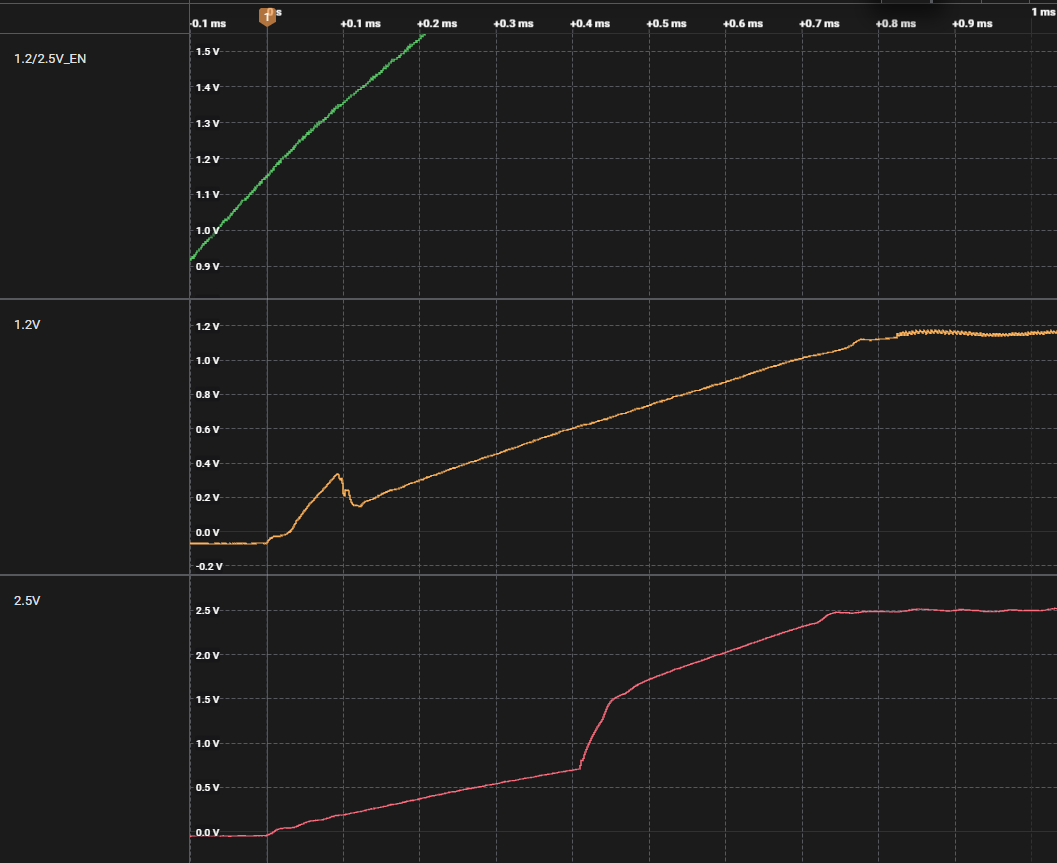Click the +0.8 ms time ruler label
Viewport: 1057px width, 863px height.
pyautogui.click(x=896, y=24)
